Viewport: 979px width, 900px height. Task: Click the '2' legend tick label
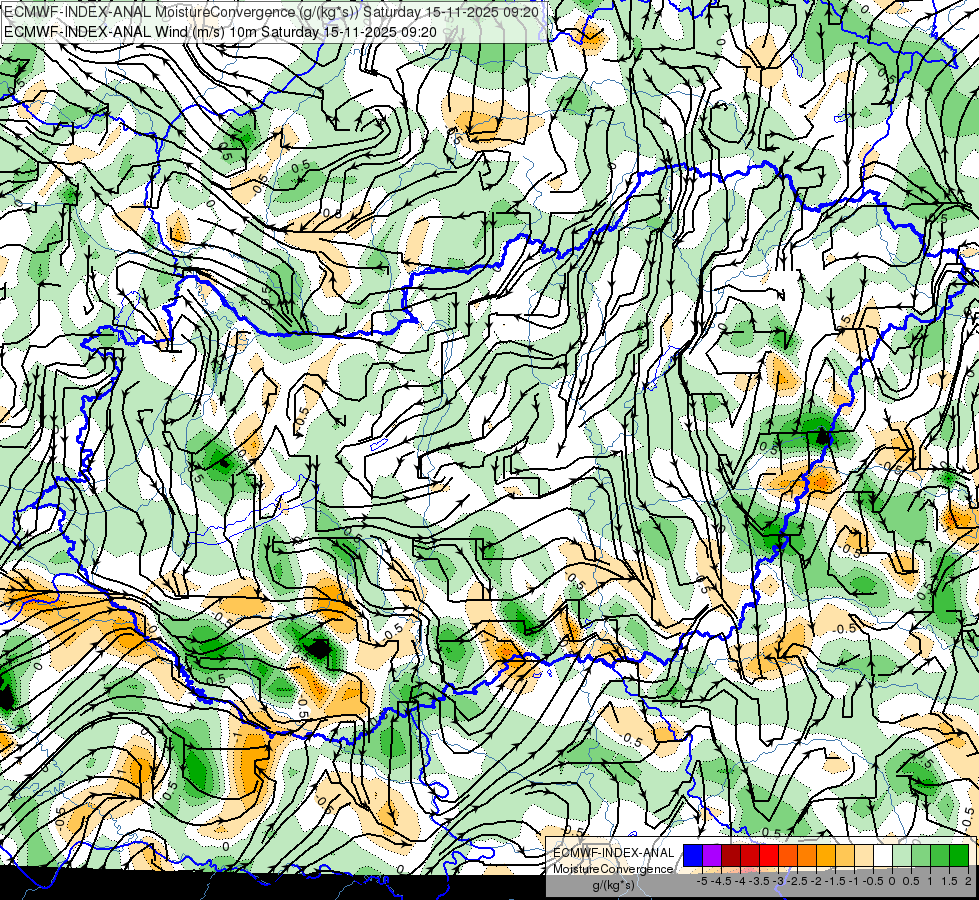click(968, 881)
